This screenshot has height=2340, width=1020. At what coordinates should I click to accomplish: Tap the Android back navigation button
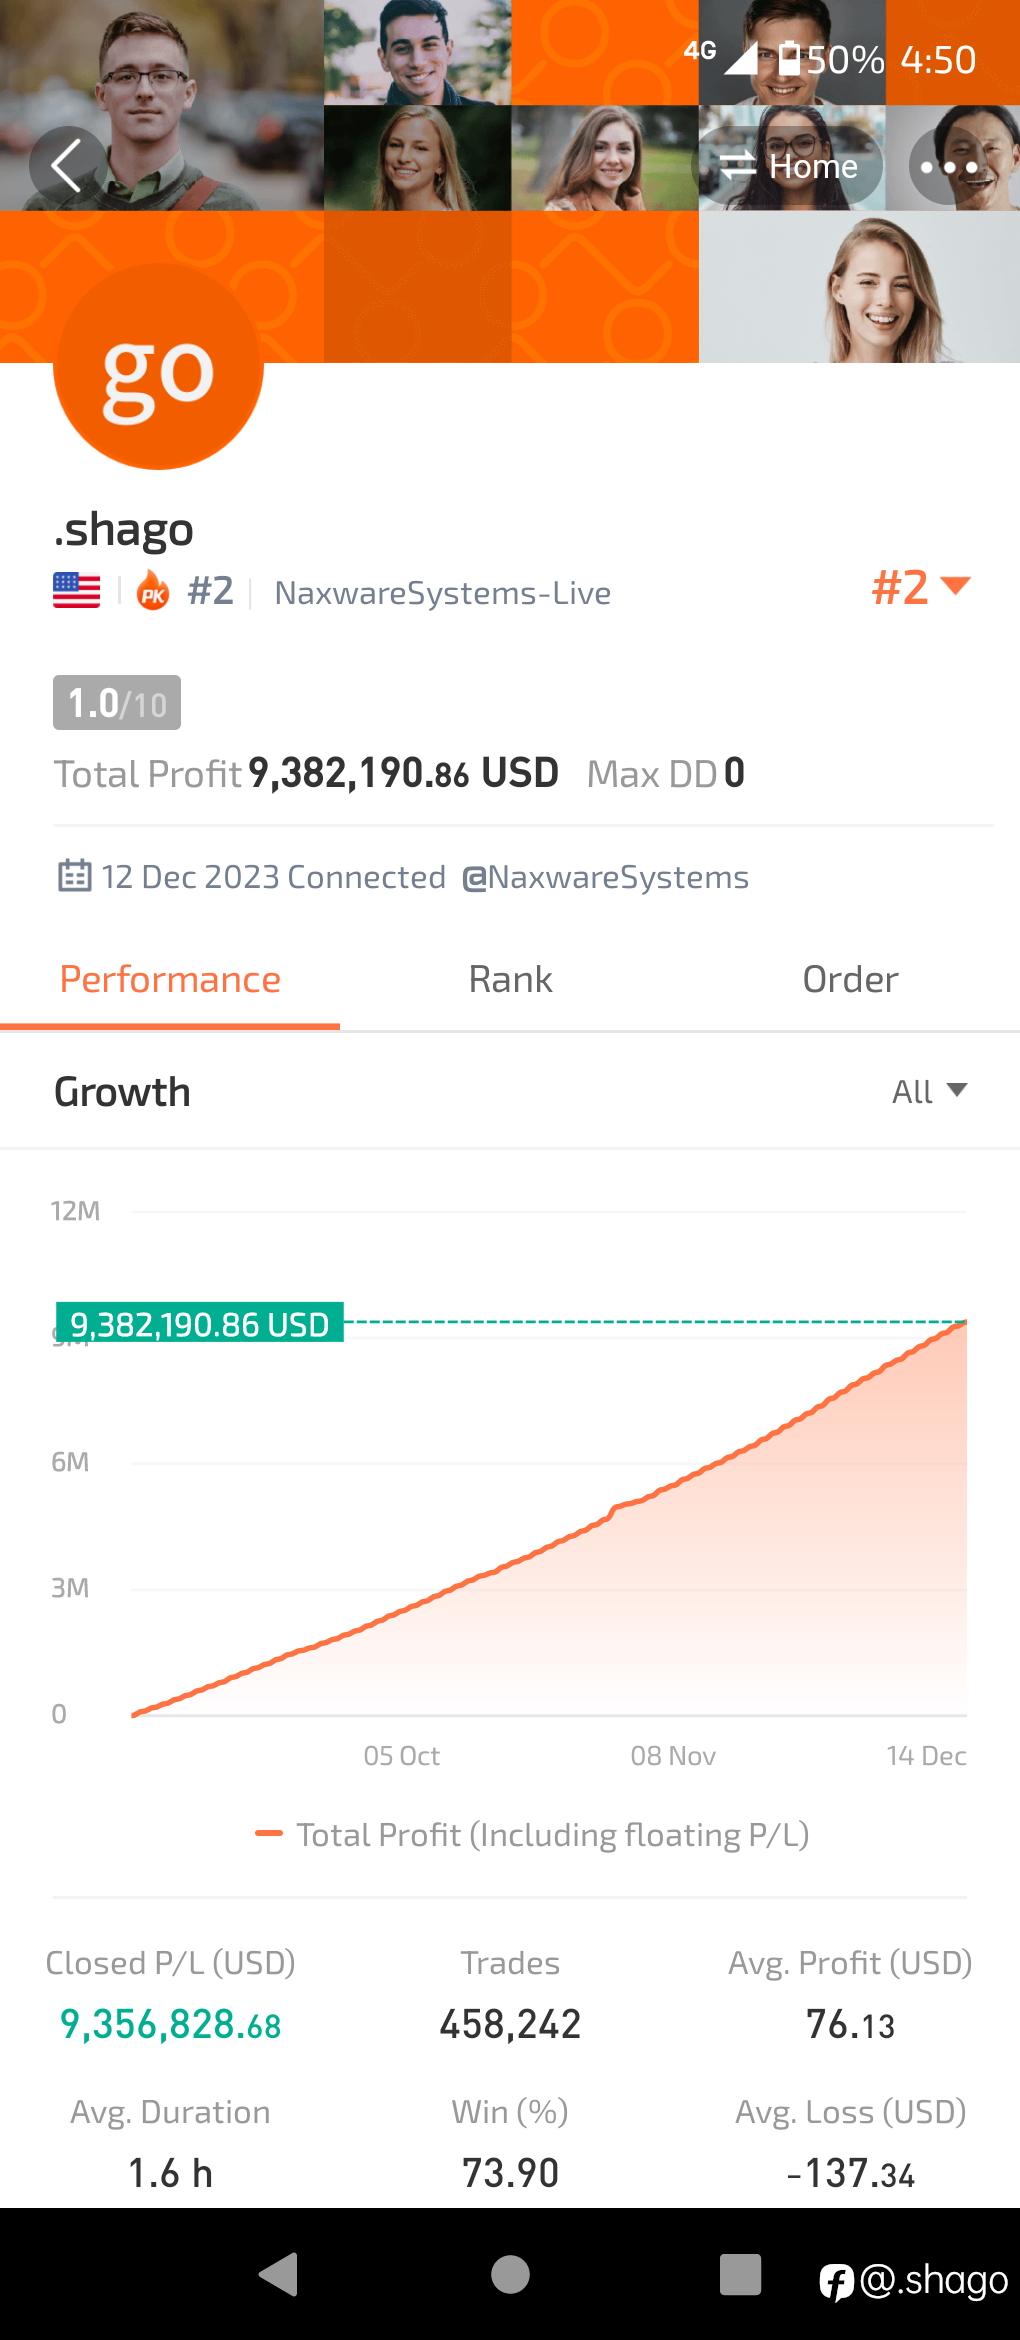click(x=279, y=2275)
